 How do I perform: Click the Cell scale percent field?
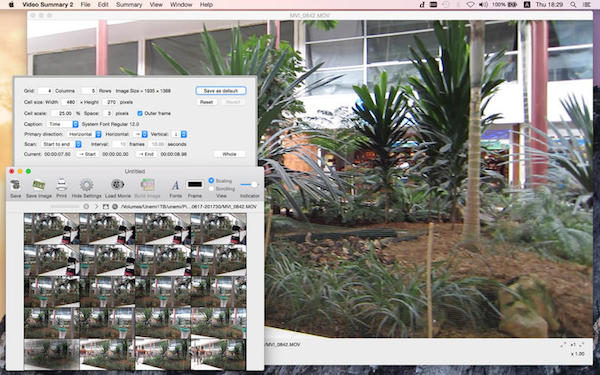click(62, 113)
